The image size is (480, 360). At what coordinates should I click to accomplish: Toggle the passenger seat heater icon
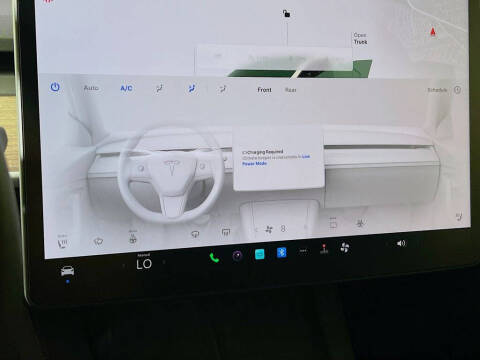(459, 217)
